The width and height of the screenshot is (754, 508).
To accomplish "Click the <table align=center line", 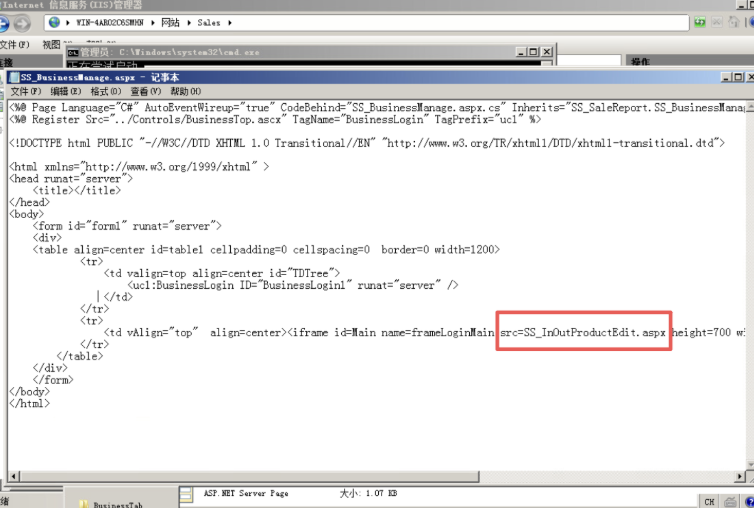I will [266, 250].
